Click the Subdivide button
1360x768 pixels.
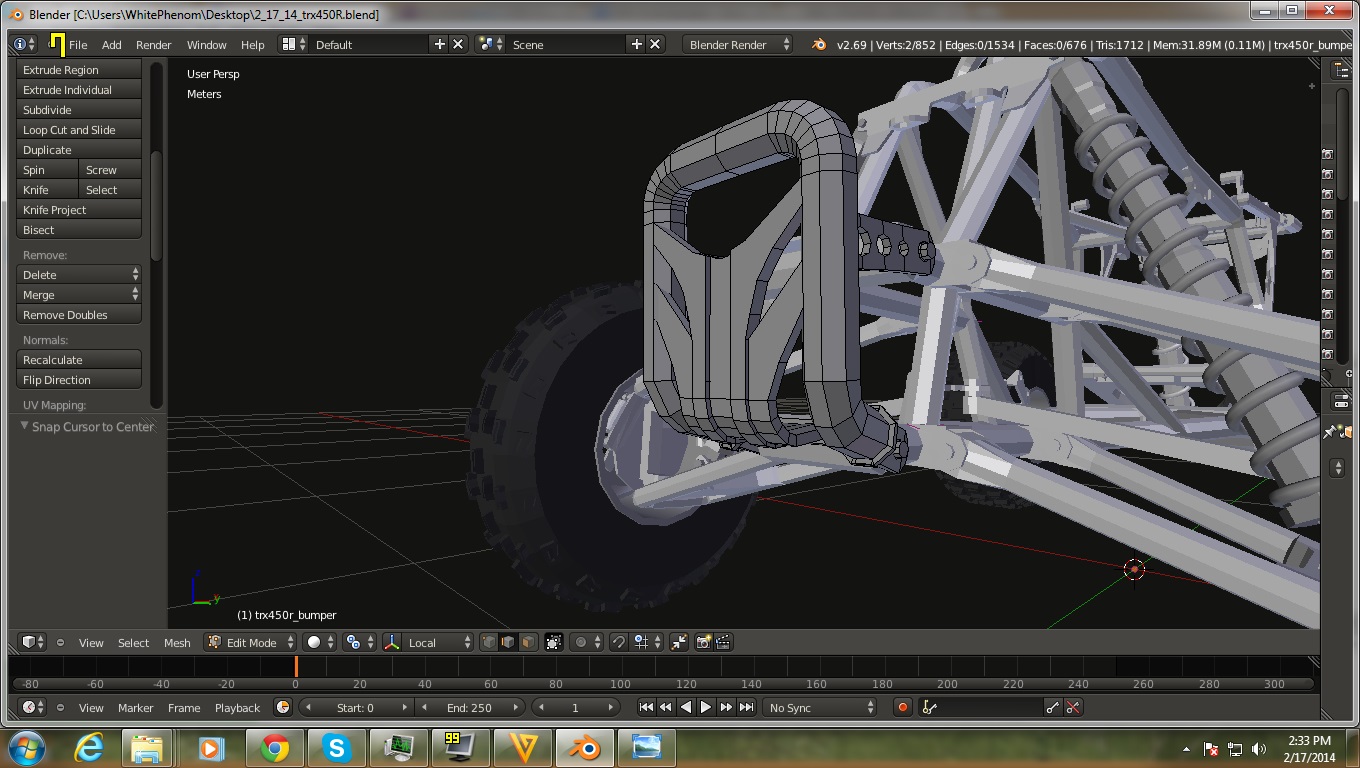coord(79,109)
